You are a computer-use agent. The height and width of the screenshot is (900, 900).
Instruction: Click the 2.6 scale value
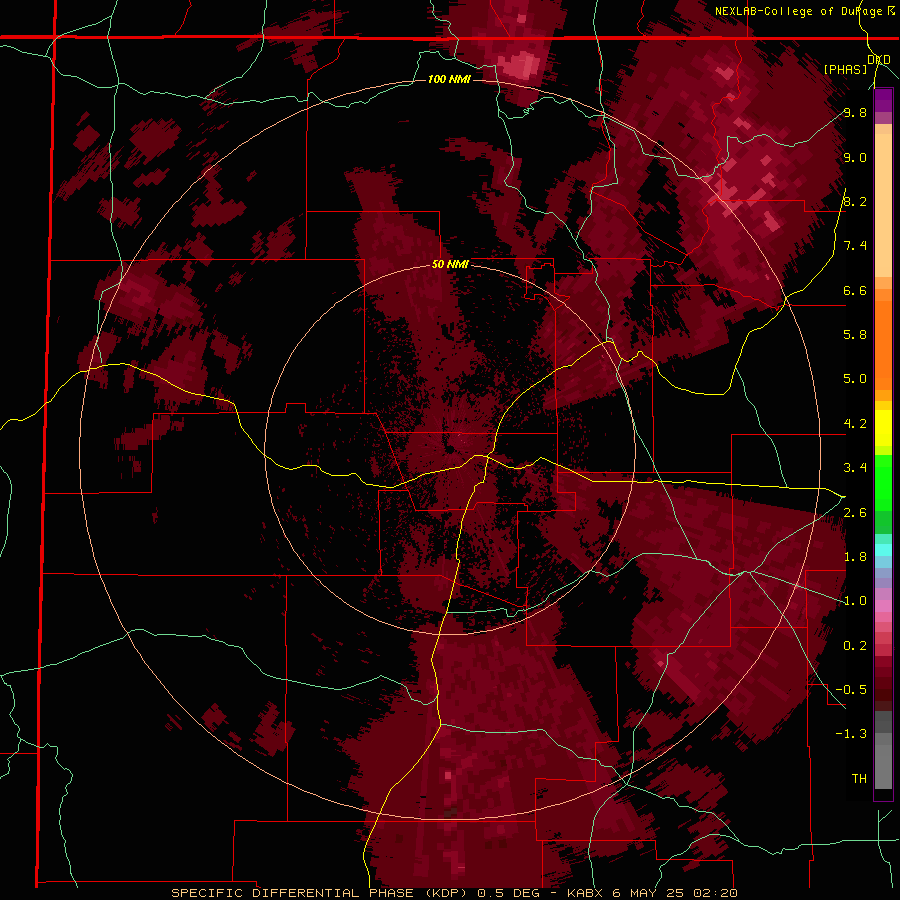pos(855,512)
